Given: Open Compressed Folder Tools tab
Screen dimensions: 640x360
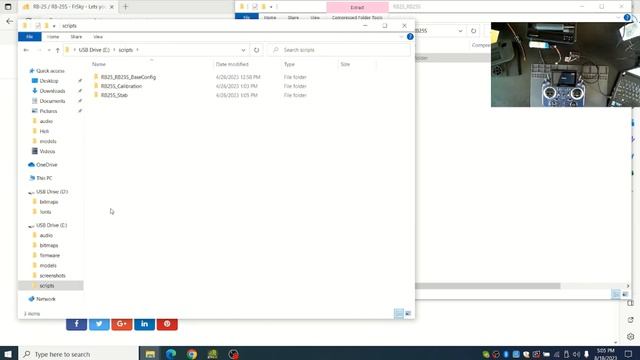Looking at the screenshot, I should pos(357,18).
